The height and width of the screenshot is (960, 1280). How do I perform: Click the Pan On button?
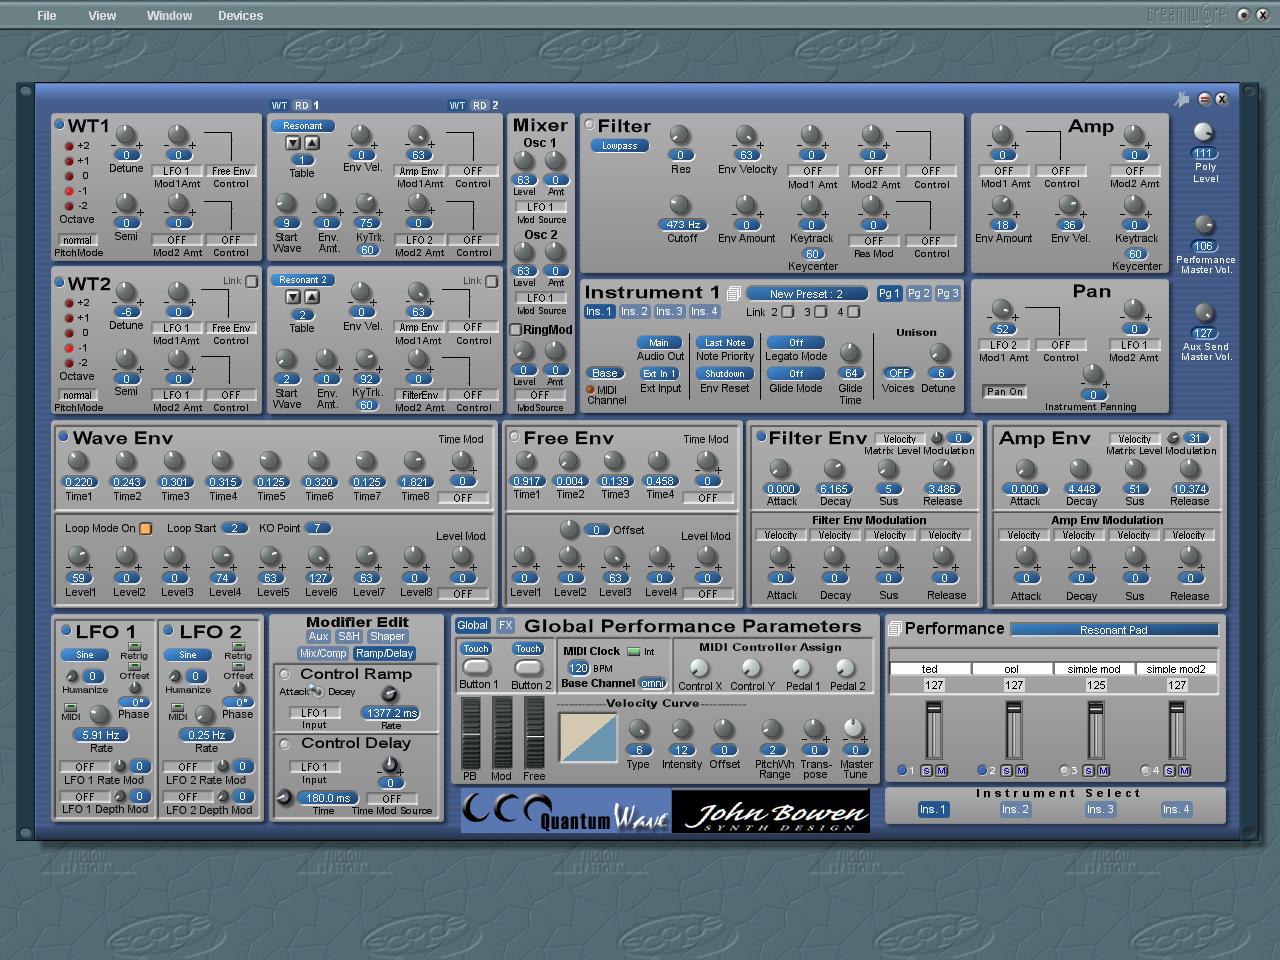1005,392
